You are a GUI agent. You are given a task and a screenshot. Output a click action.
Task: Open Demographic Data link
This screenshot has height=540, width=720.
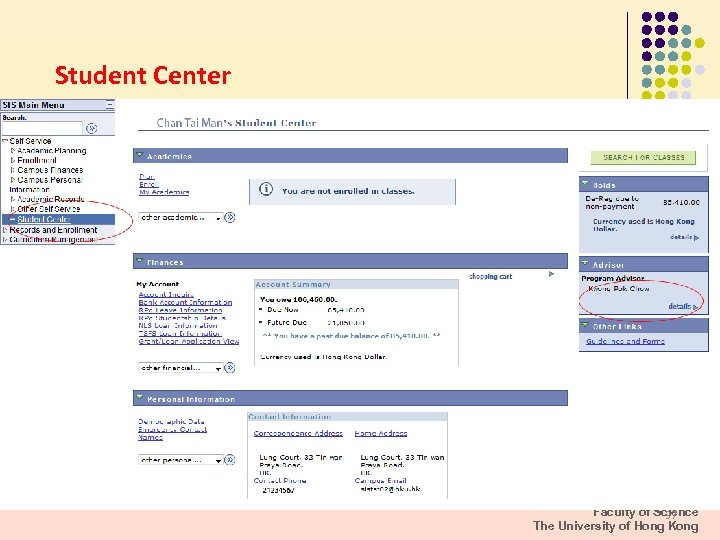[171, 421]
